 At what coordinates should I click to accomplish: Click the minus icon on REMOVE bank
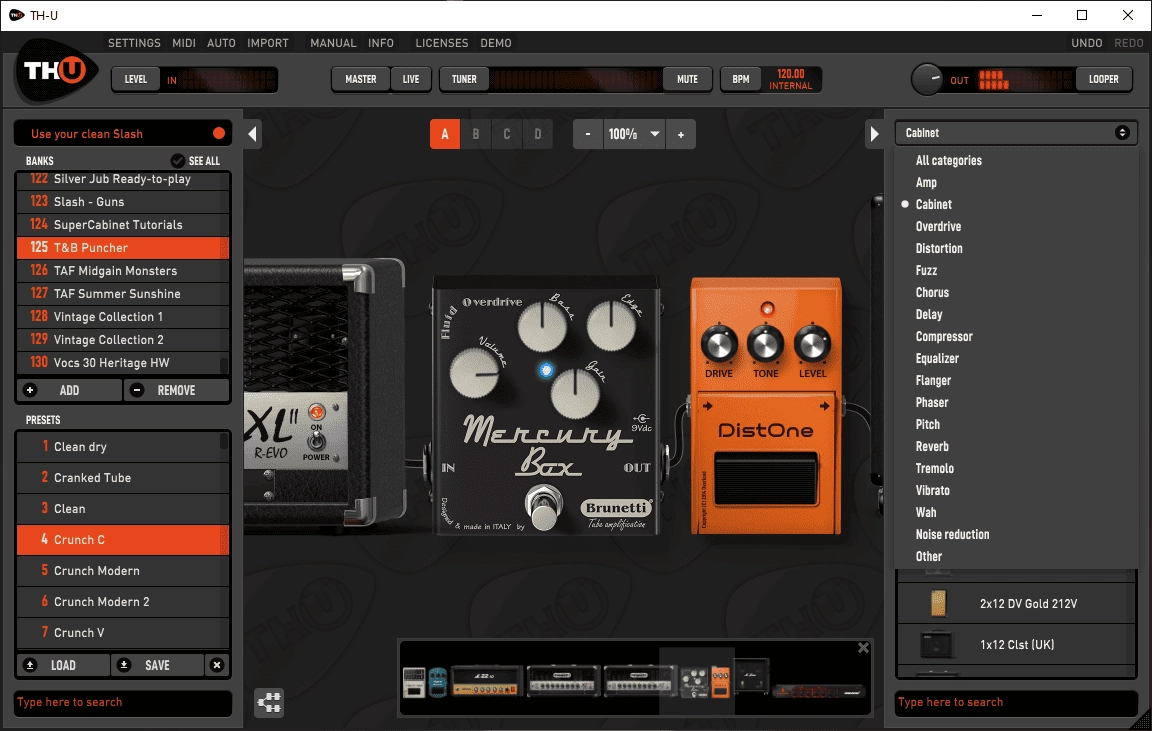[137, 390]
